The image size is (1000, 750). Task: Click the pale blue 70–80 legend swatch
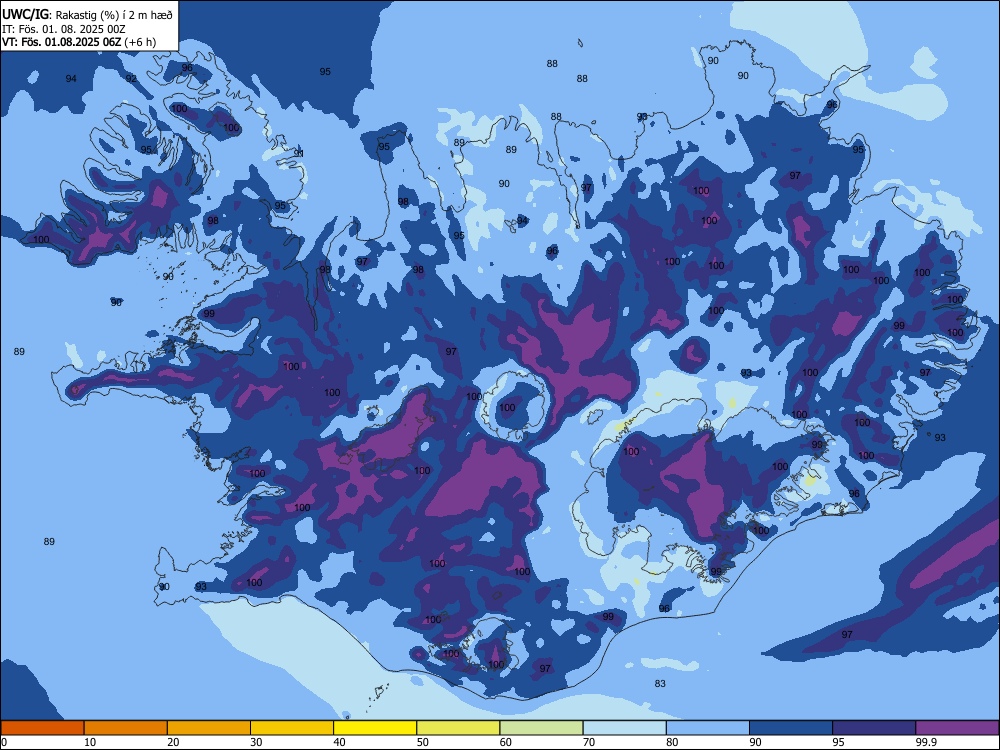pos(625,728)
